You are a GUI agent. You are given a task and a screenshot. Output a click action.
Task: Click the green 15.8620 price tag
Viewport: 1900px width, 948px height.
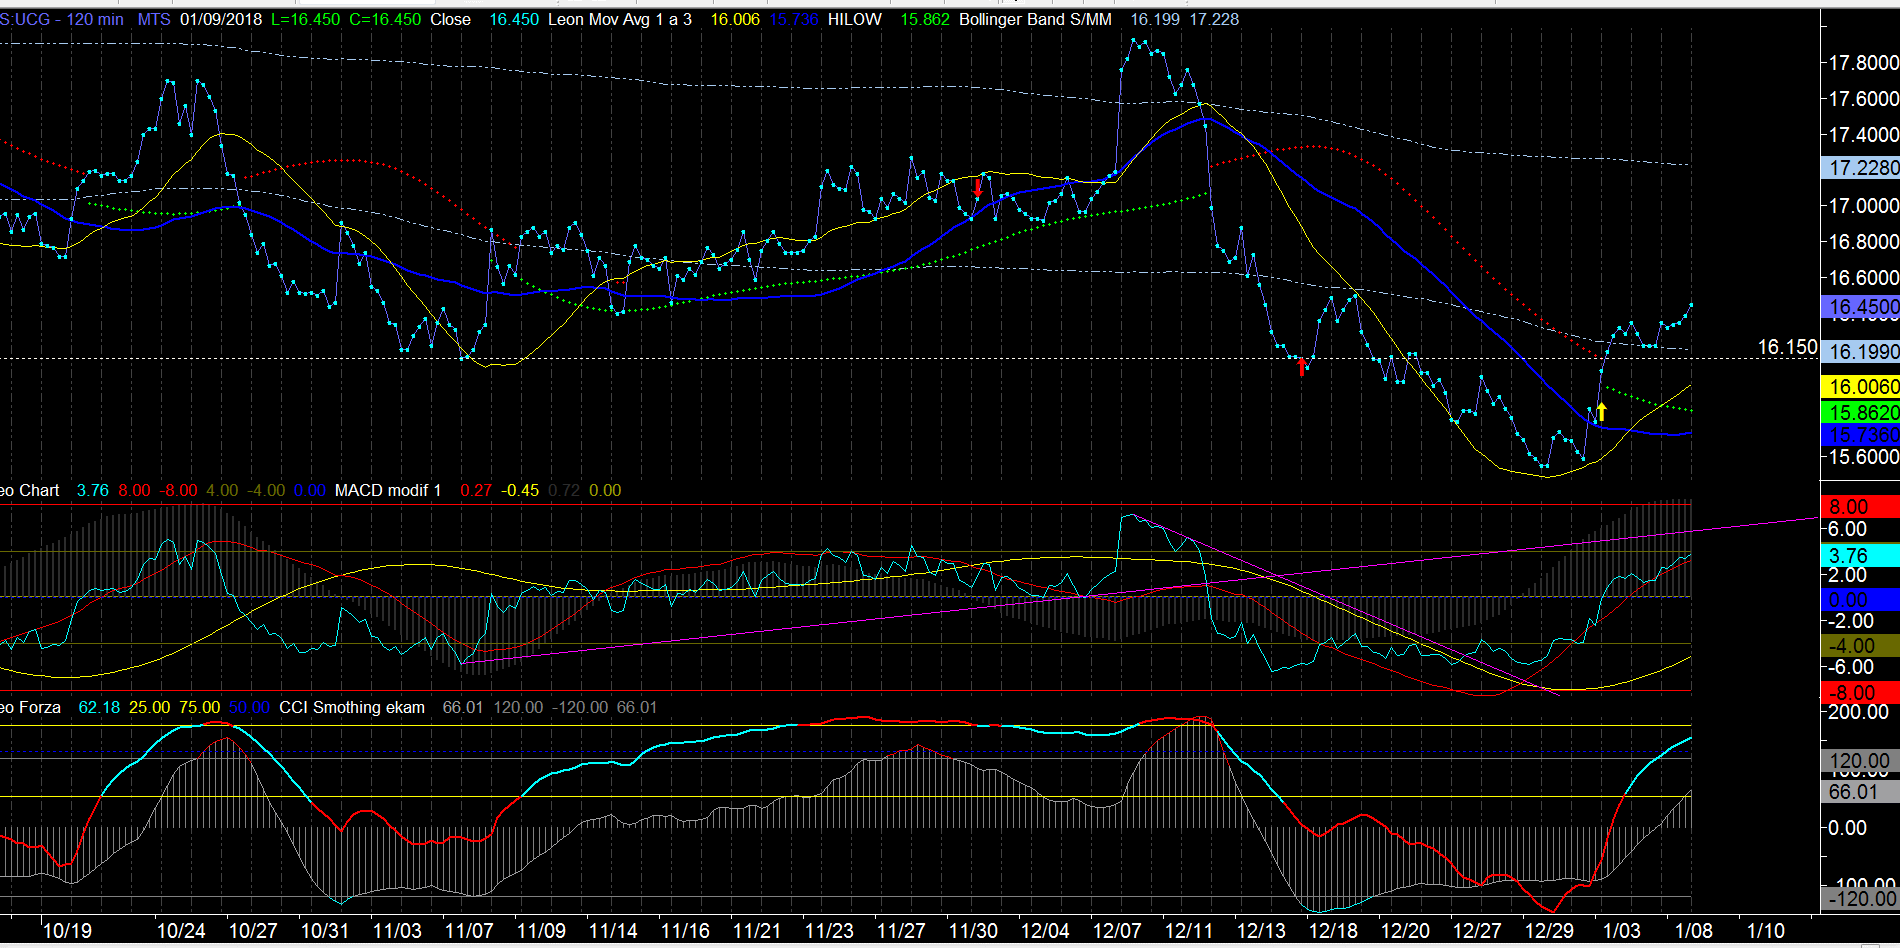pyautogui.click(x=1861, y=412)
